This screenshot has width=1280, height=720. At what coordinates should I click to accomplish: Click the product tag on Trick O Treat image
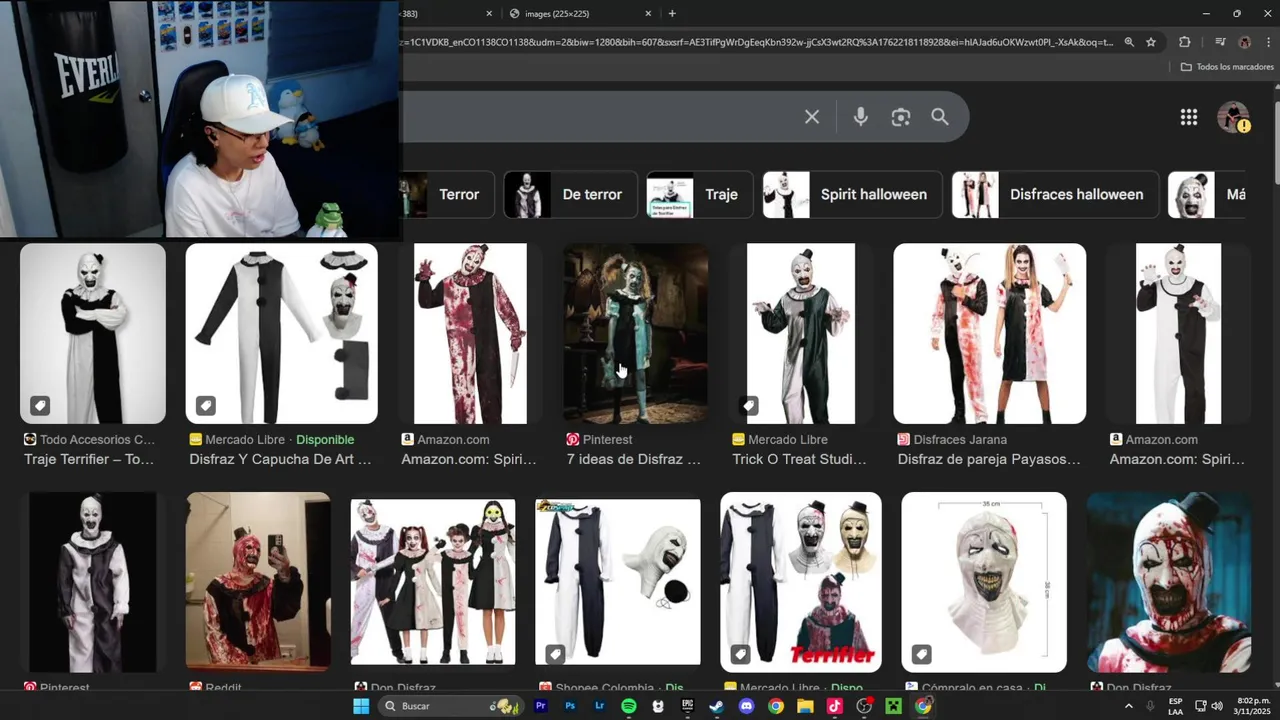pyautogui.click(x=749, y=406)
